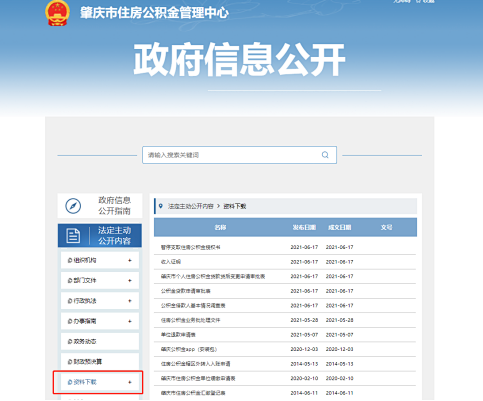Open the 公积金借款人基本情况调查表 entry
The height and width of the screenshot is (401, 483).
[193, 306]
